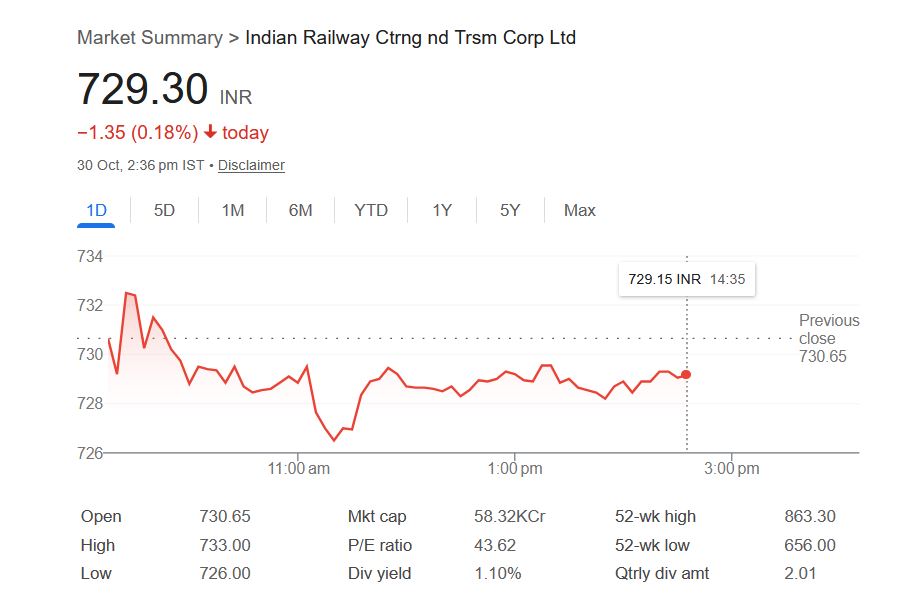Show the 1M price chart
The image size is (910, 606).
232,210
